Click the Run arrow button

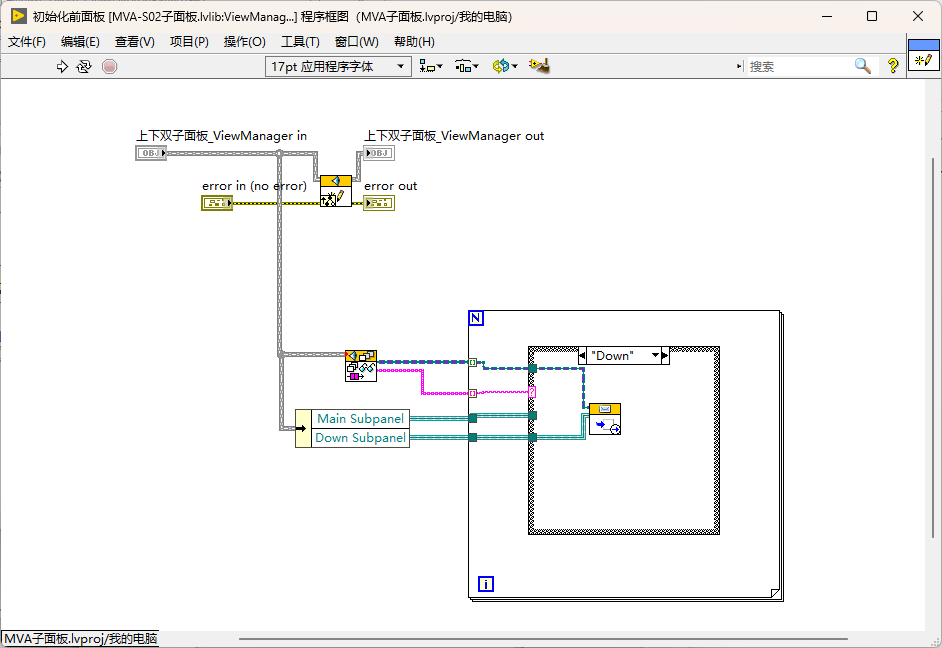(62, 67)
